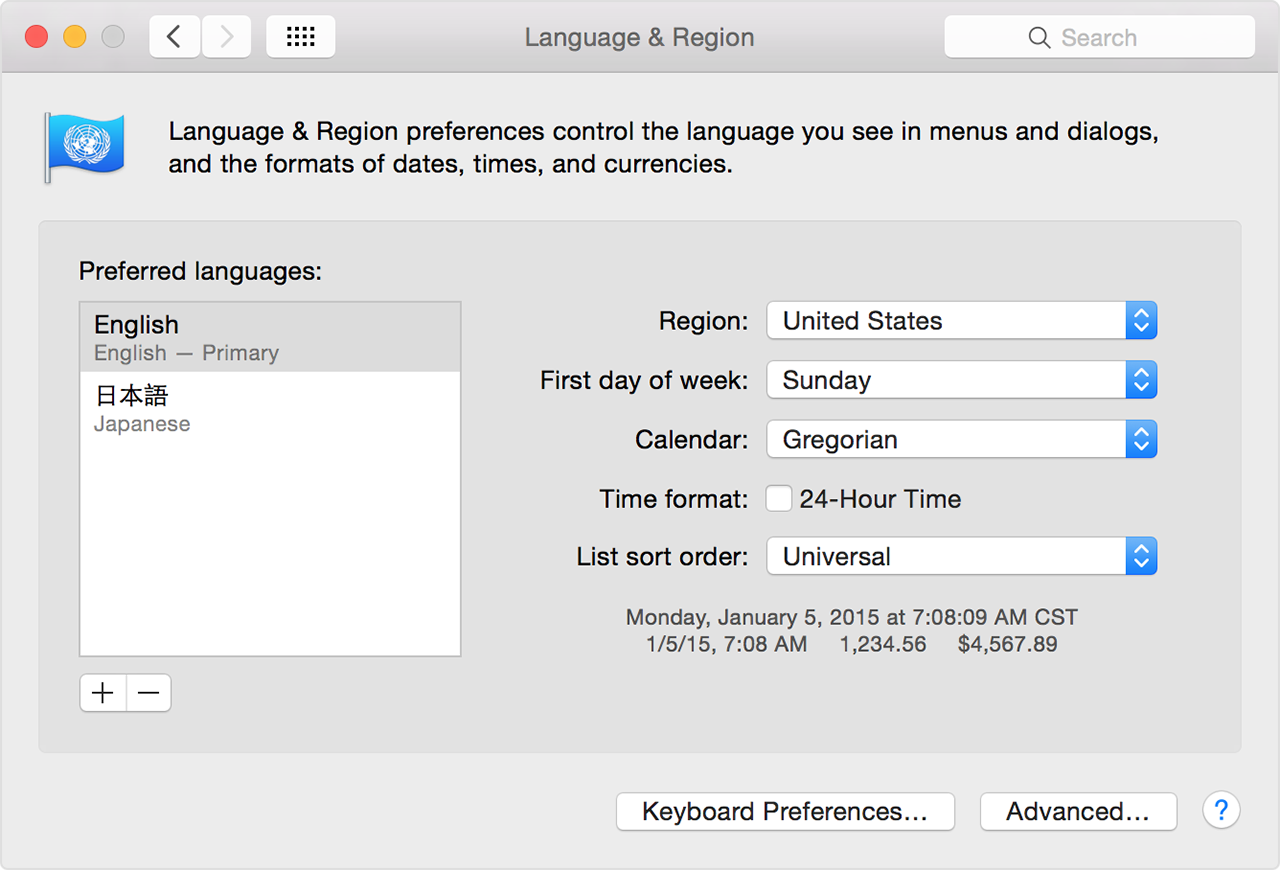Image resolution: width=1280 pixels, height=870 pixels.
Task: Change List sort order dropdown
Action: pos(961,557)
